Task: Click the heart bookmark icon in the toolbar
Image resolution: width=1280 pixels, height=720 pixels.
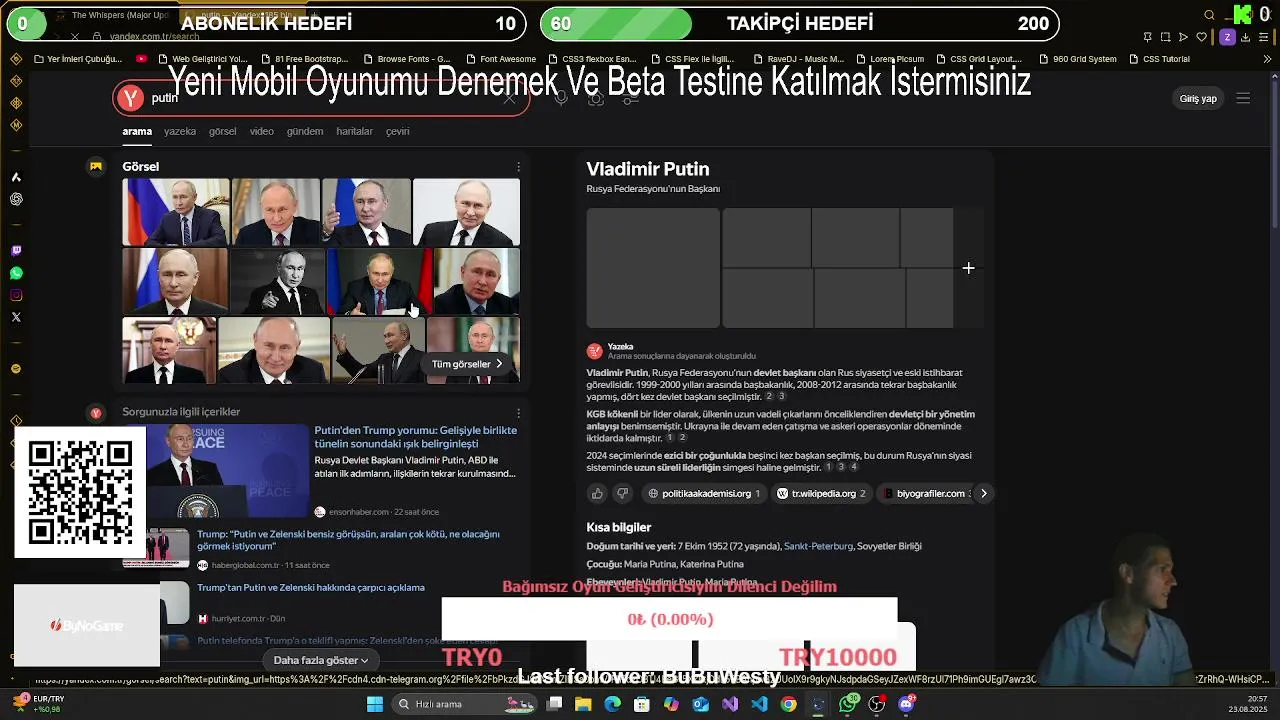Action: 1201,37
